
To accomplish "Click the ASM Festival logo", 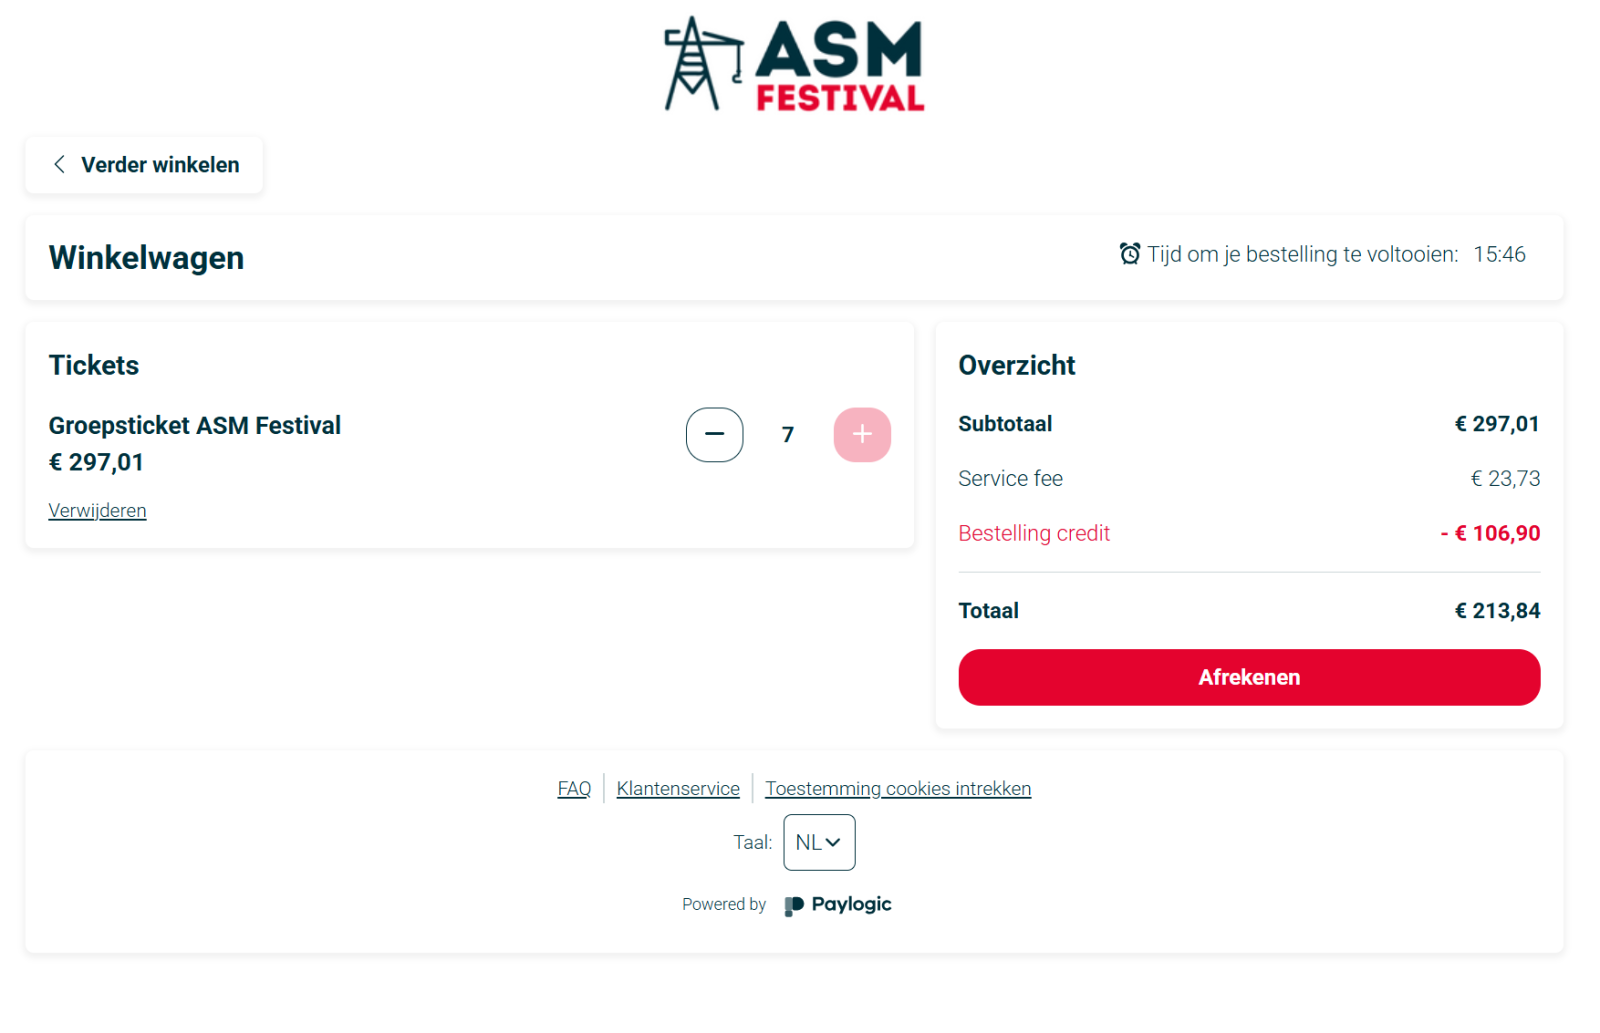I will click(x=794, y=64).
